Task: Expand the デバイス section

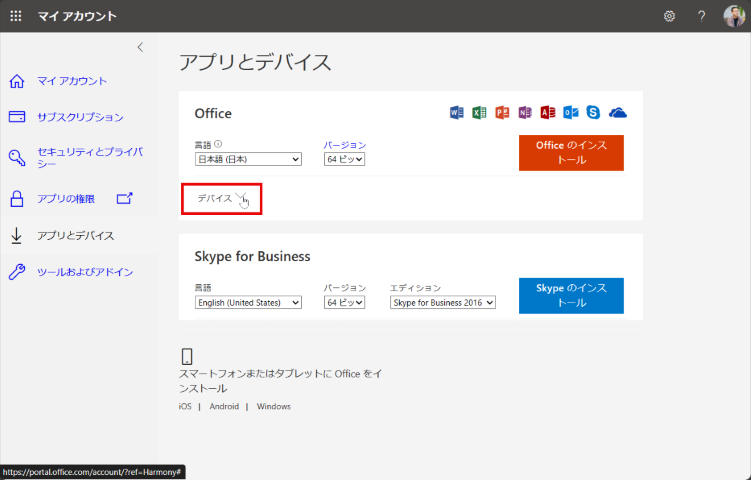Action: click(x=221, y=198)
